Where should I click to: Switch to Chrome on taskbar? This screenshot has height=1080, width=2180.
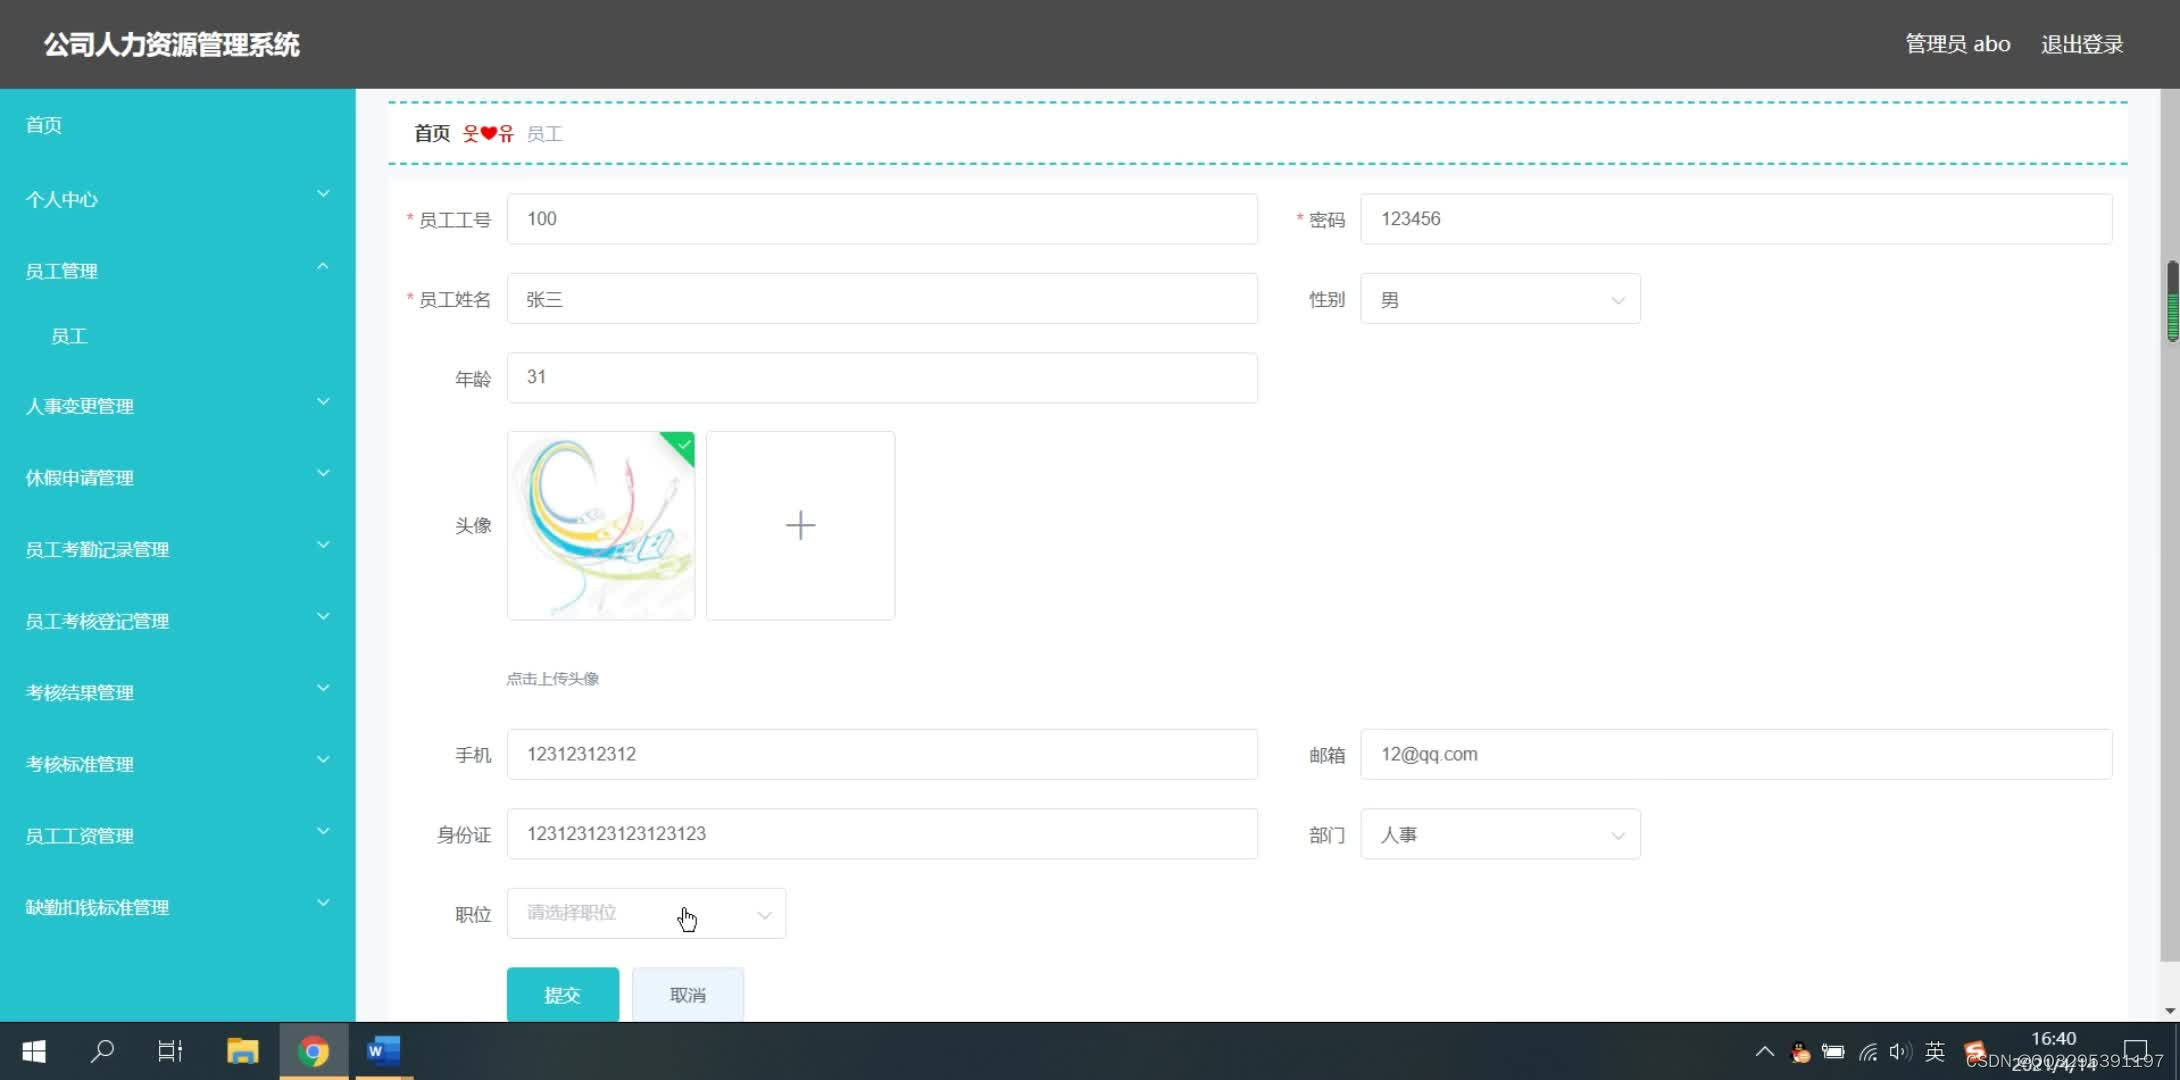click(313, 1051)
